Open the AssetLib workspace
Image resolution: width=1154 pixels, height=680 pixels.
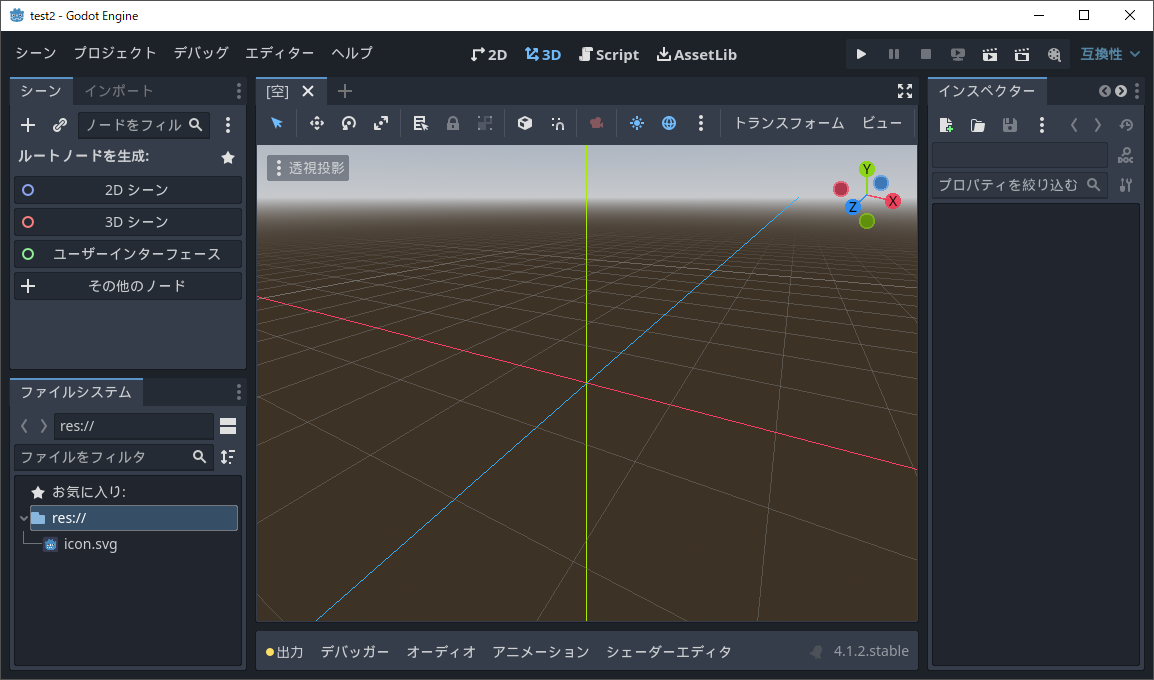[696, 54]
